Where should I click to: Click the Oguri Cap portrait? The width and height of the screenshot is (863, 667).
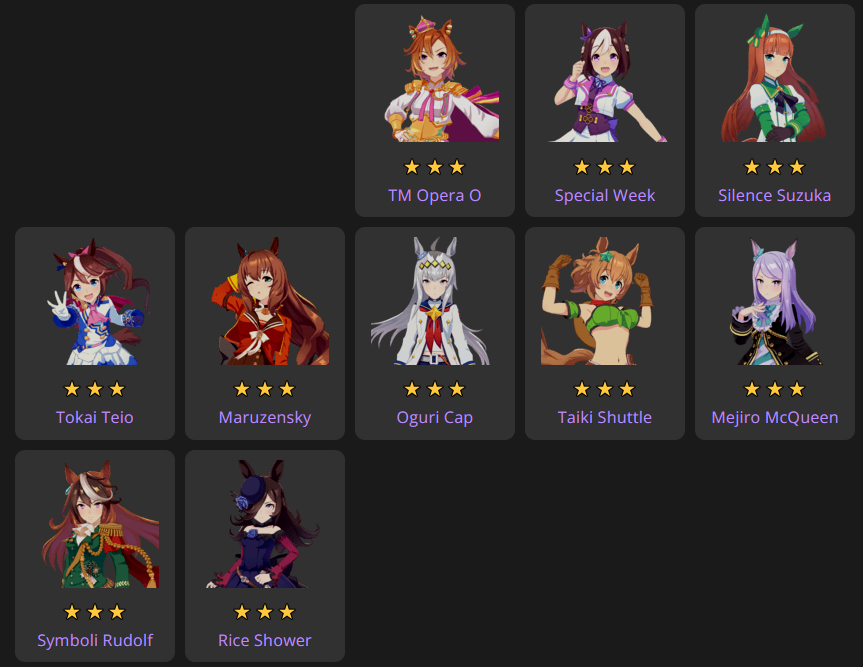pos(435,301)
